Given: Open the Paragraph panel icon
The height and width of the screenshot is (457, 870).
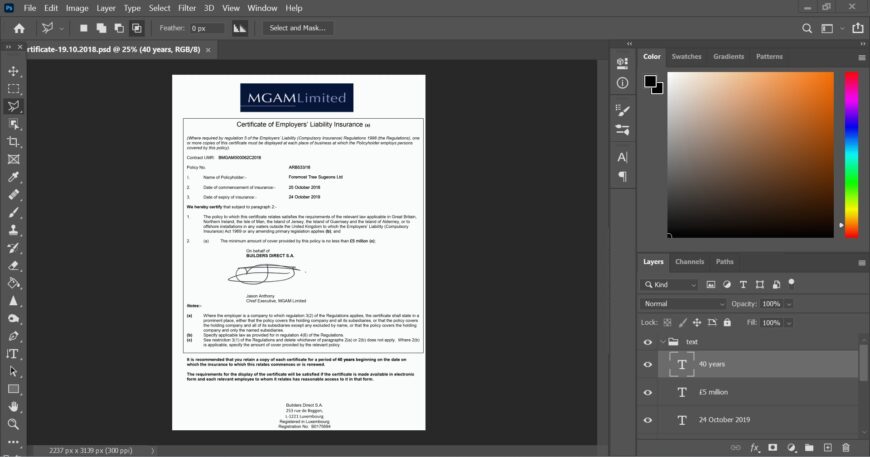Looking at the screenshot, I should pyautogui.click(x=623, y=176).
